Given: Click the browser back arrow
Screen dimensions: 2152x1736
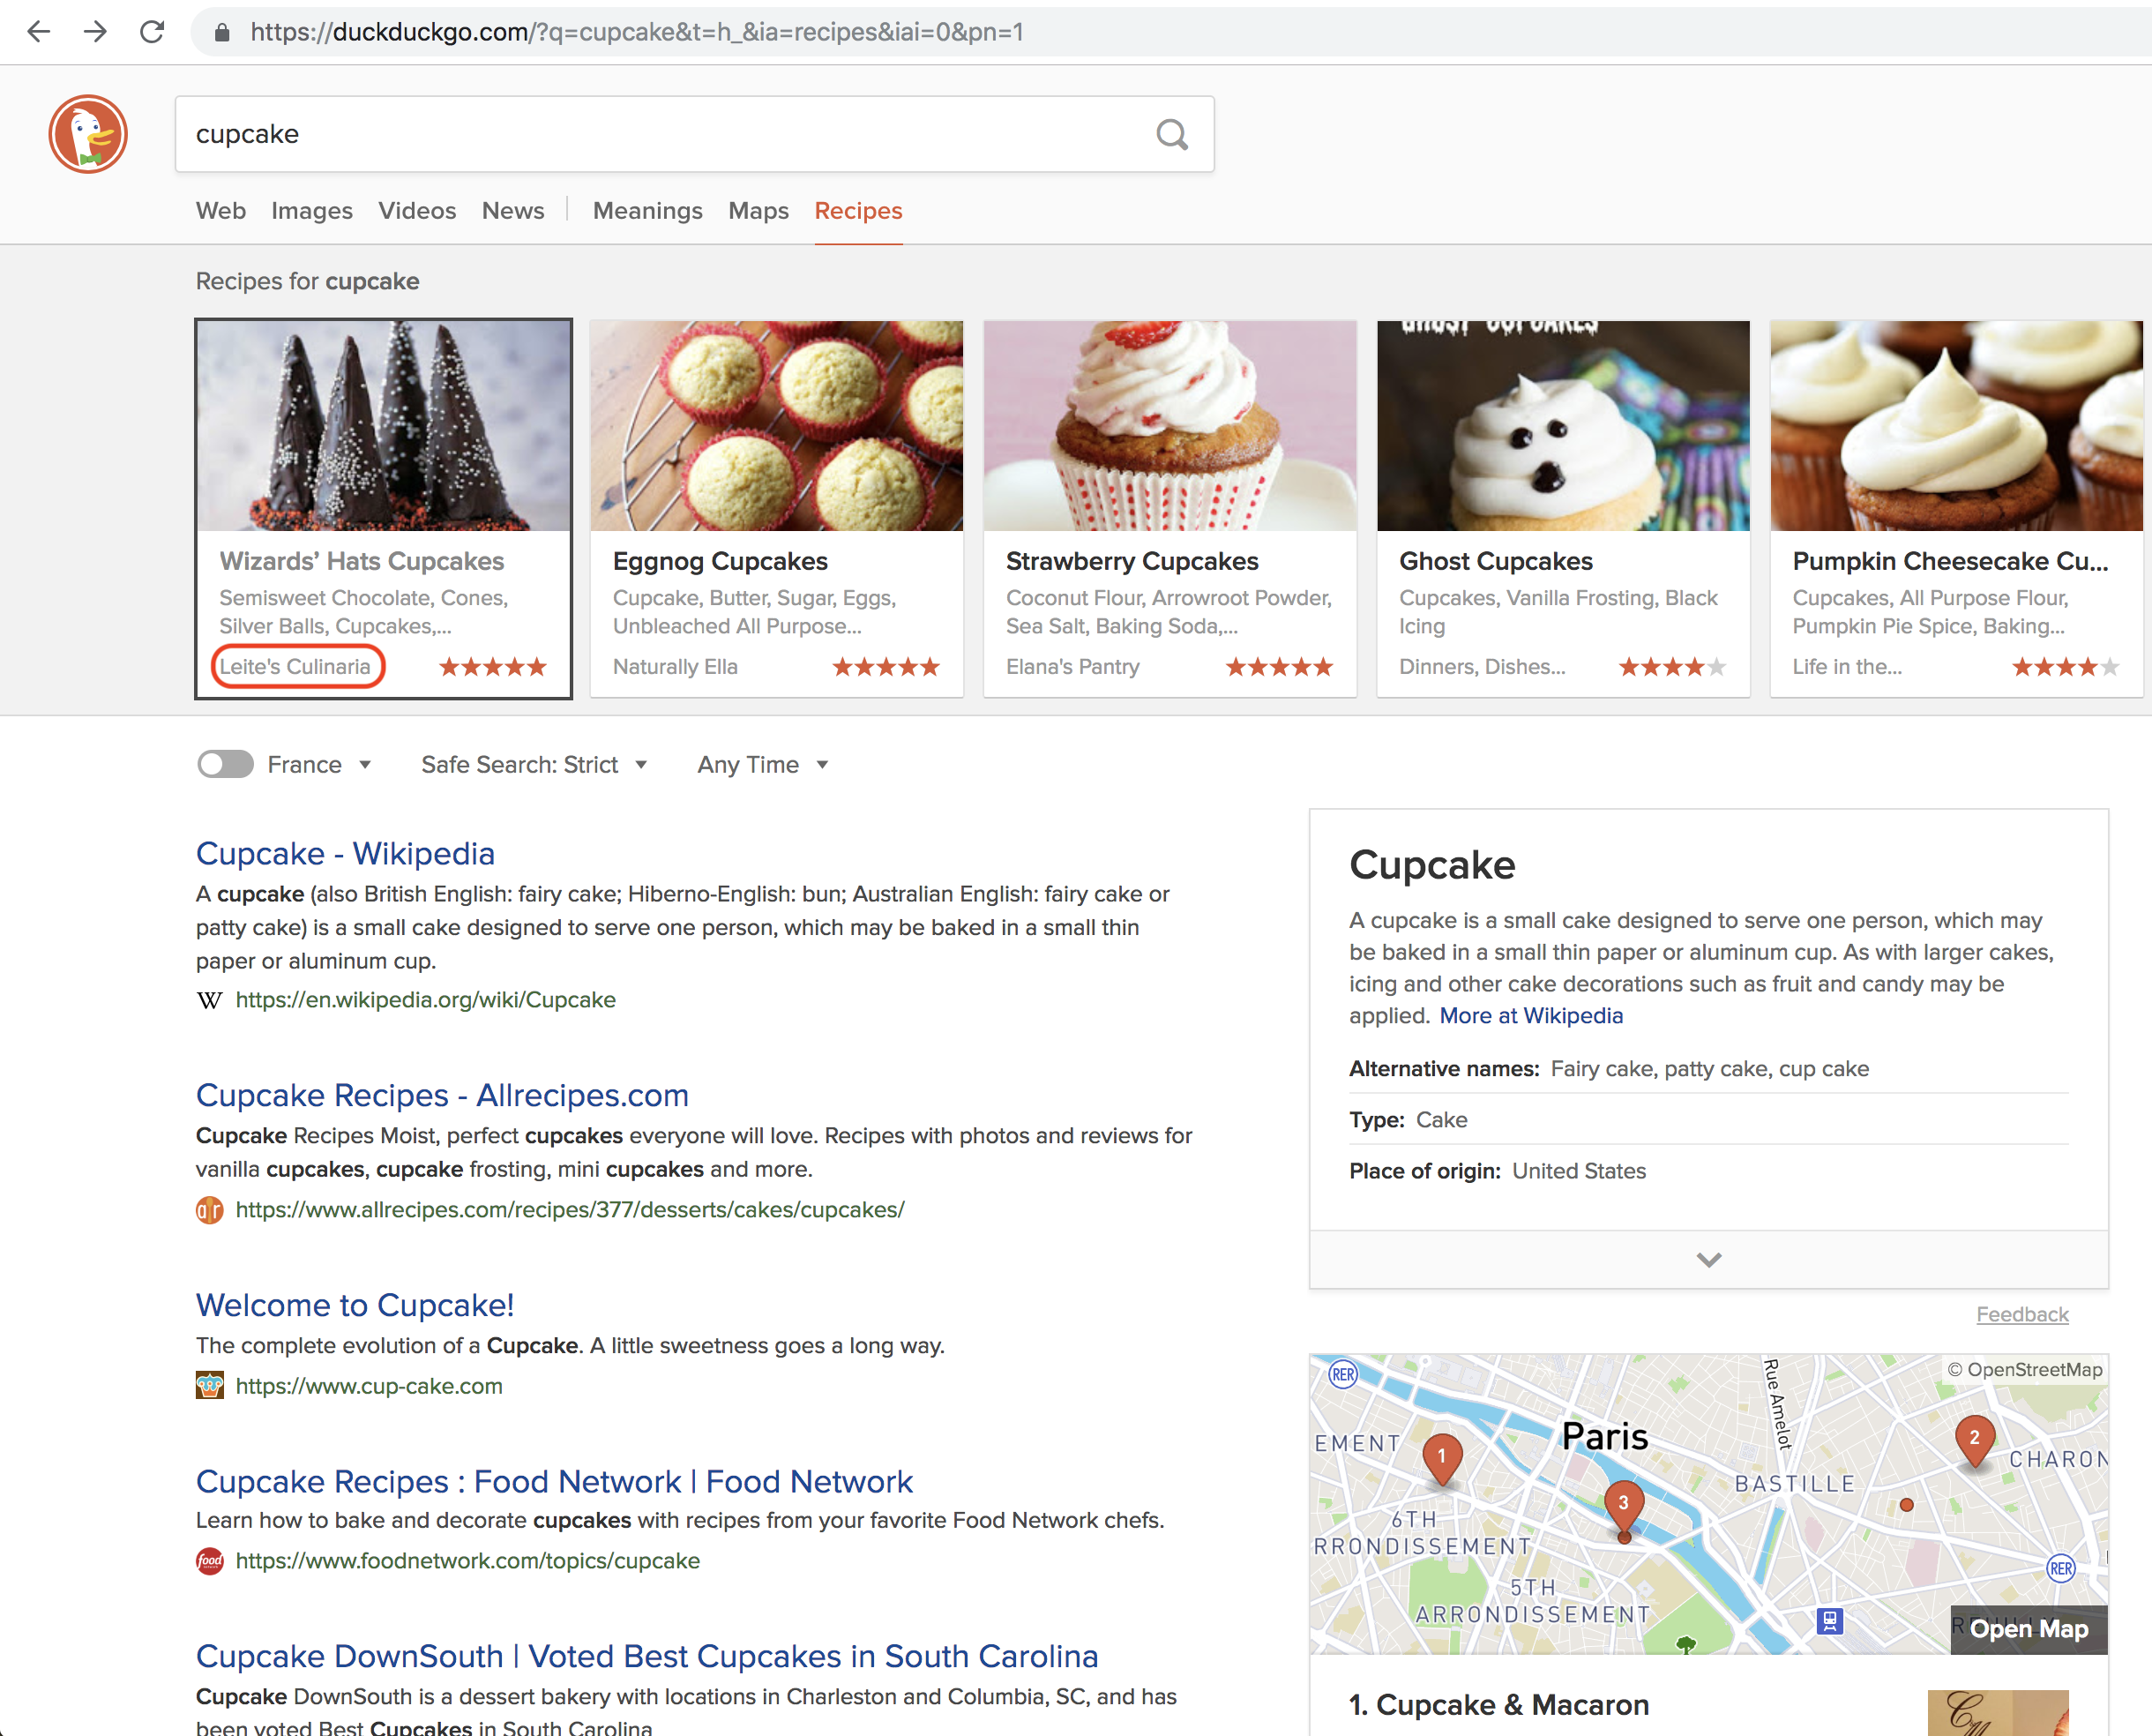Looking at the screenshot, I should [38, 32].
